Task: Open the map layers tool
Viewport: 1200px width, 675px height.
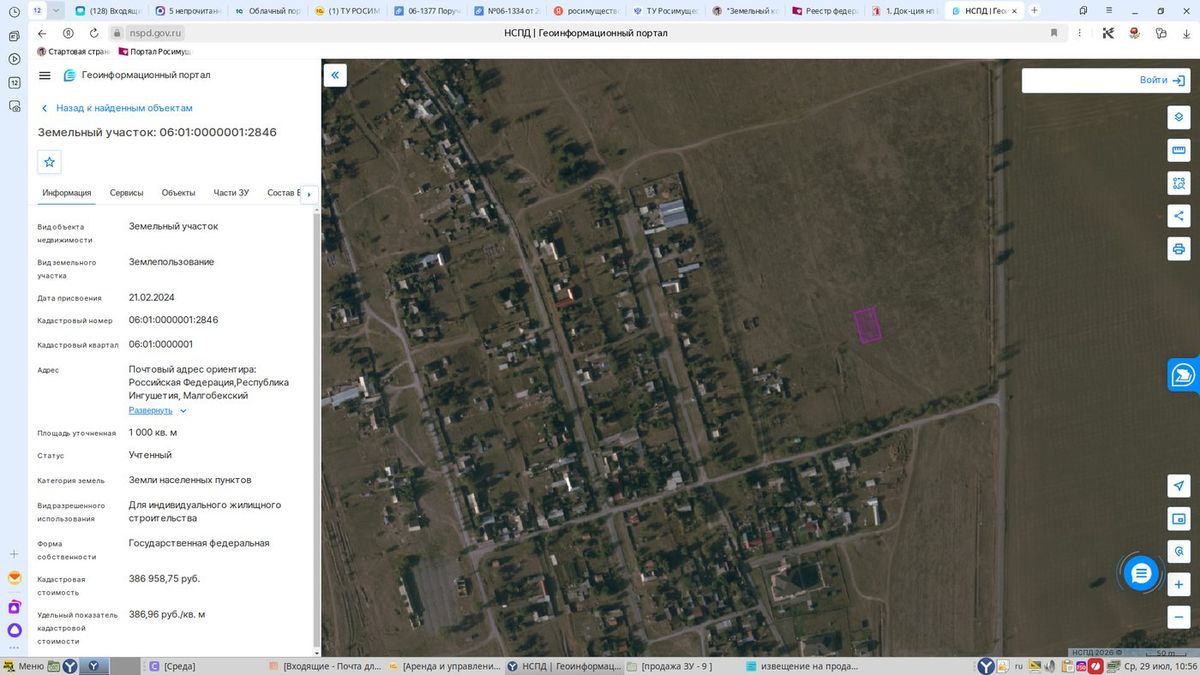Action: click(x=1179, y=117)
